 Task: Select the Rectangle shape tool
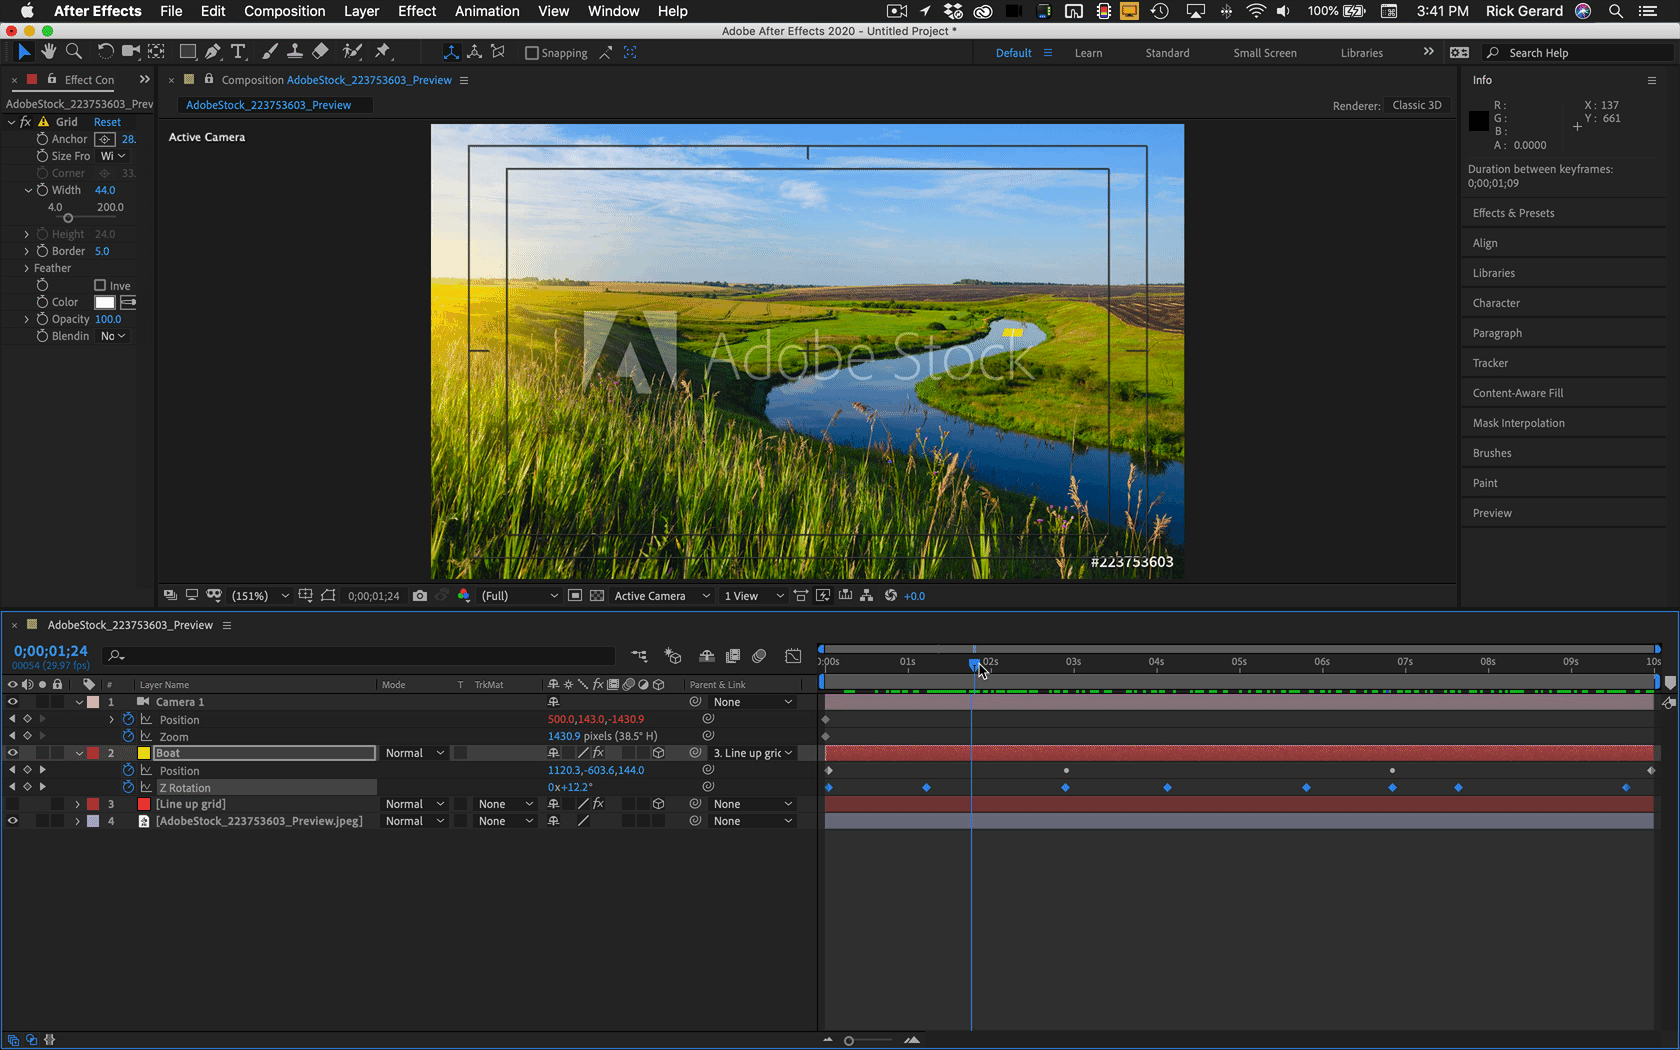pos(187,52)
